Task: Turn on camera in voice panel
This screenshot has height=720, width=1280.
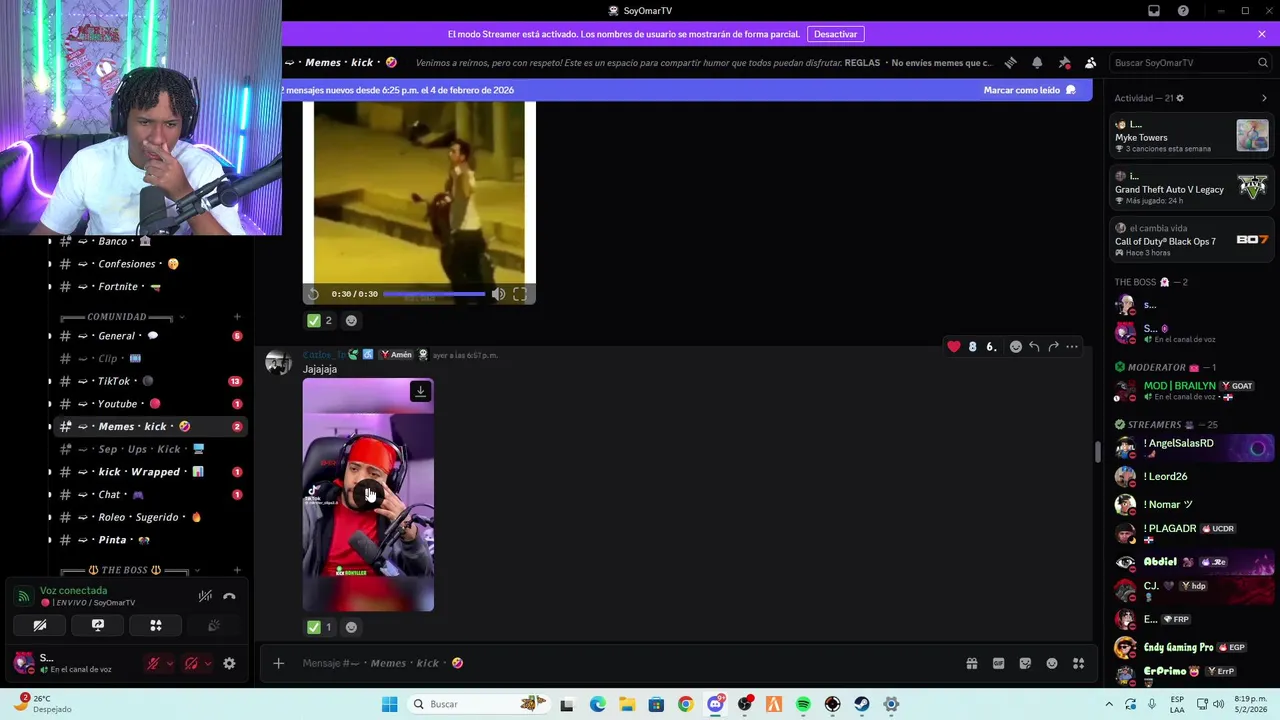Action: pos(40,625)
